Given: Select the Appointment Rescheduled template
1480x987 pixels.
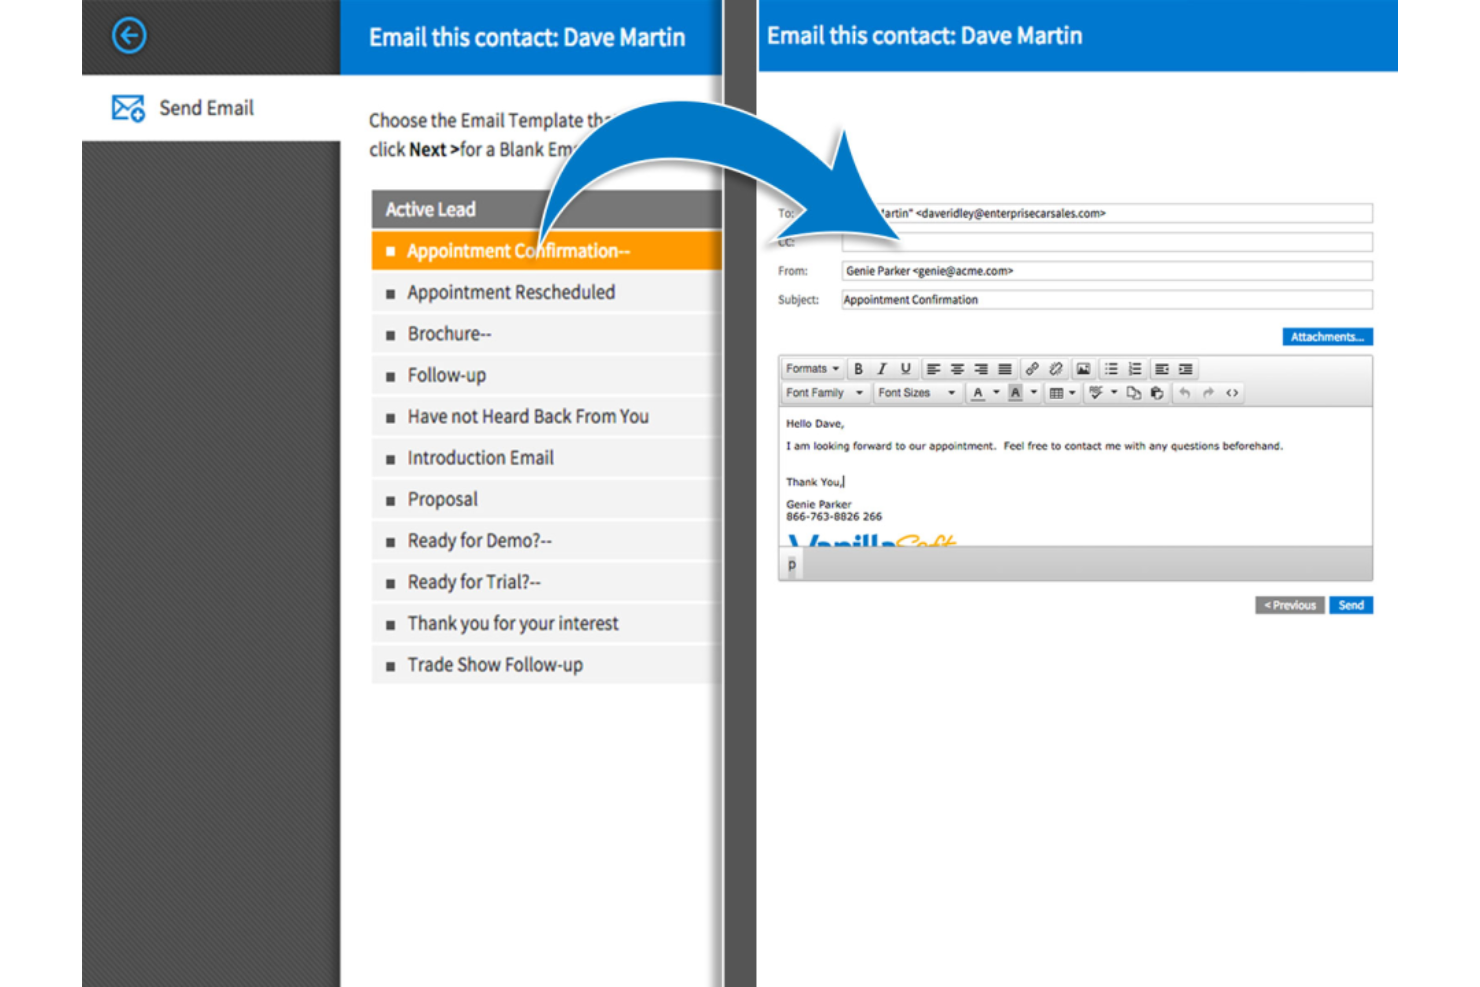Looking at the screenshot, I should pyautogui.click(x=511, y=292).
